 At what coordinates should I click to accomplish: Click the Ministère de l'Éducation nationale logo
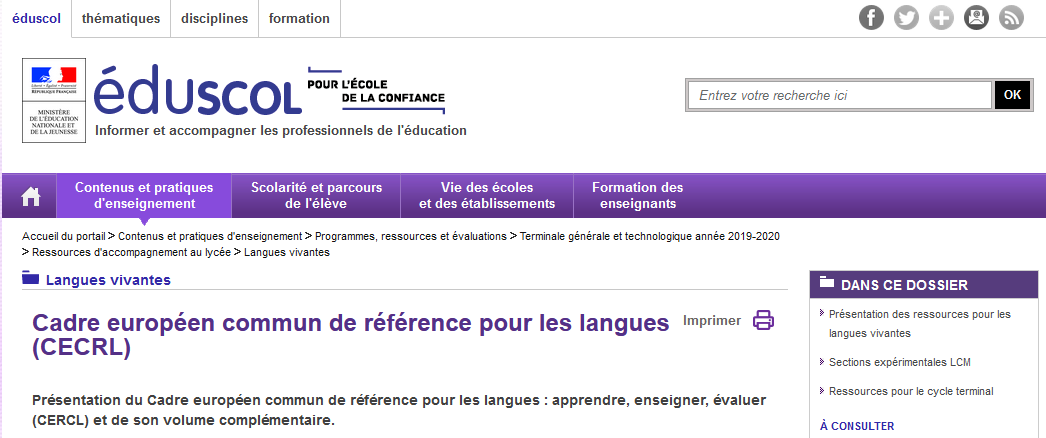point(54,100)
